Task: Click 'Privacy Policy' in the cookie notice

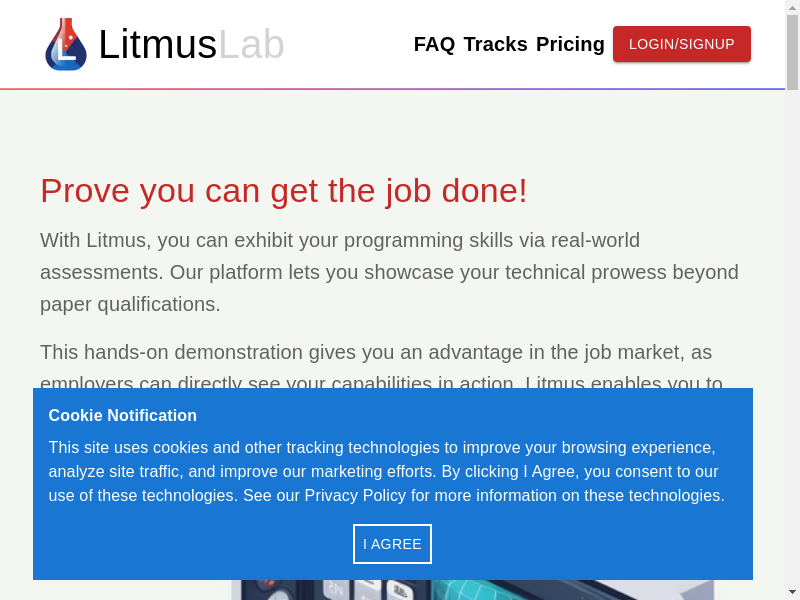Action: 355,496
